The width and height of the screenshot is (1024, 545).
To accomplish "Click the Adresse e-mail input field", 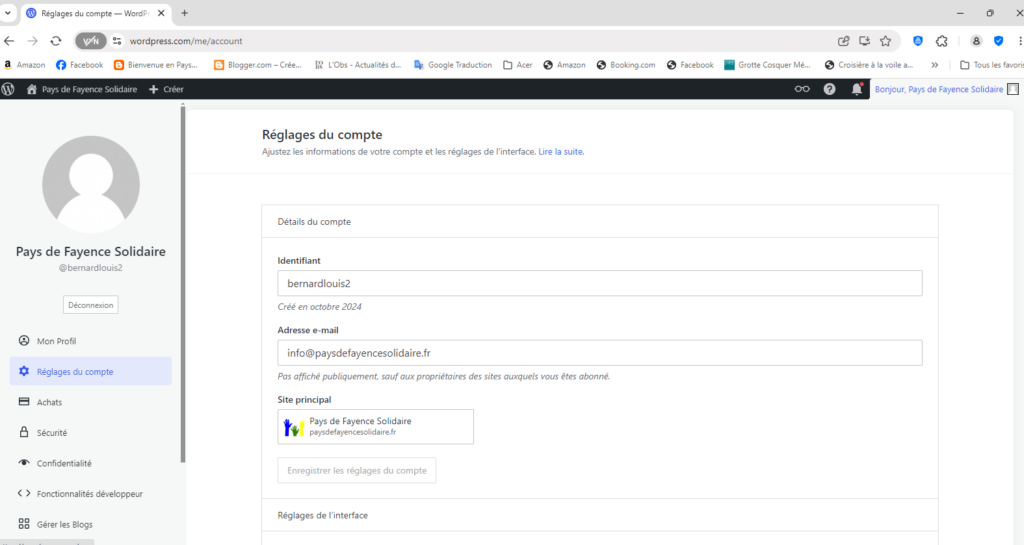I will 600,353.
